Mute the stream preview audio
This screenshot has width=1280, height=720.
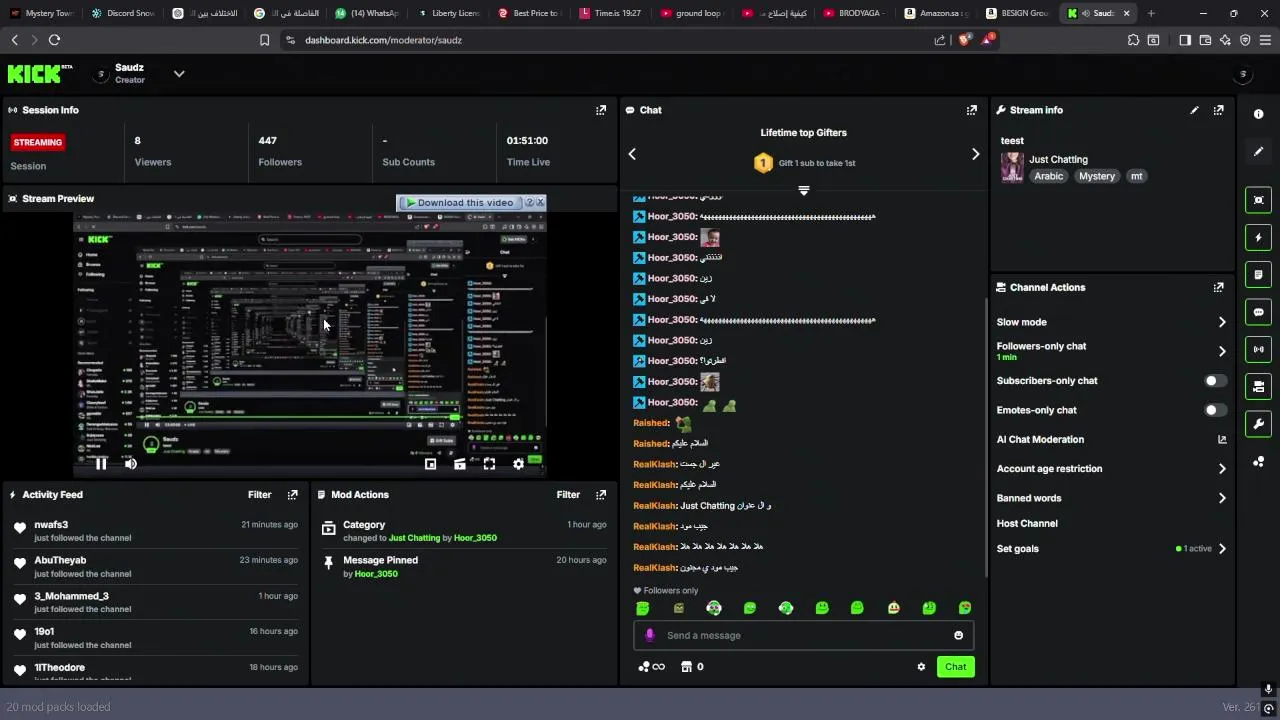click(x=131, y=463)
